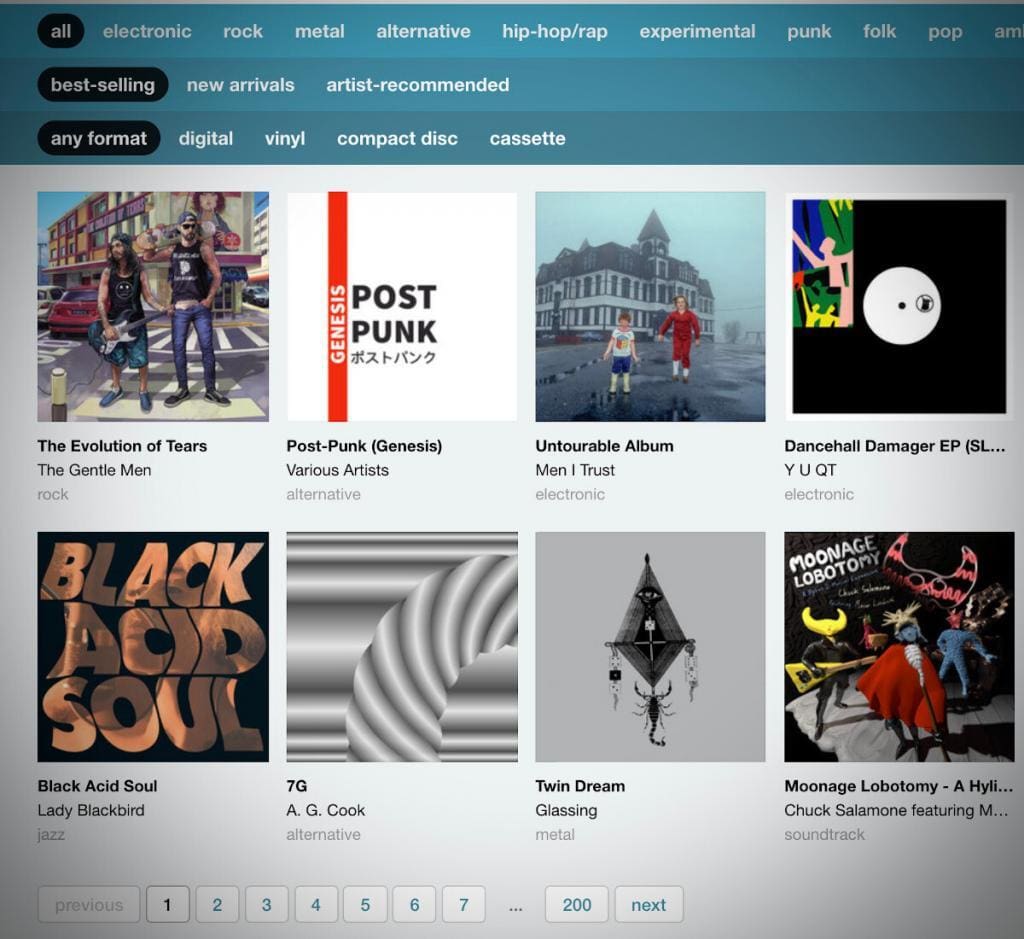Screen dimensions: 1024x939
Task: Click "electronic" label under Y U QT
Action: [819, 494]
